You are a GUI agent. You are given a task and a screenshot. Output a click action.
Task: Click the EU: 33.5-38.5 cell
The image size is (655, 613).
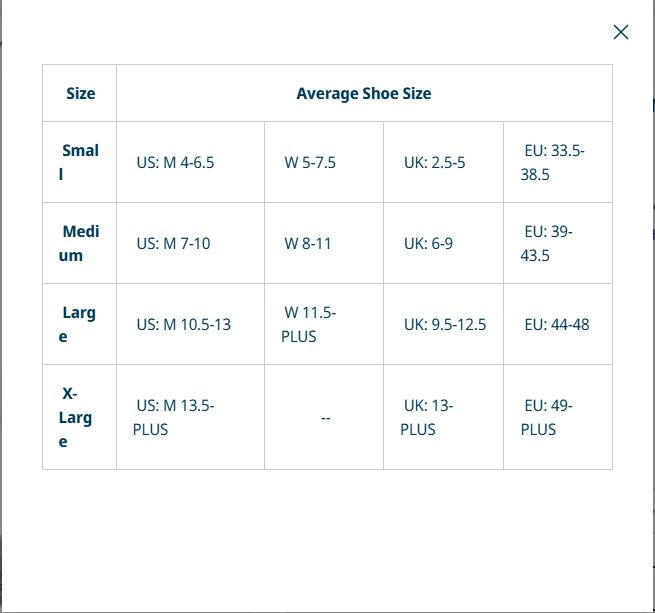[552, 162]
